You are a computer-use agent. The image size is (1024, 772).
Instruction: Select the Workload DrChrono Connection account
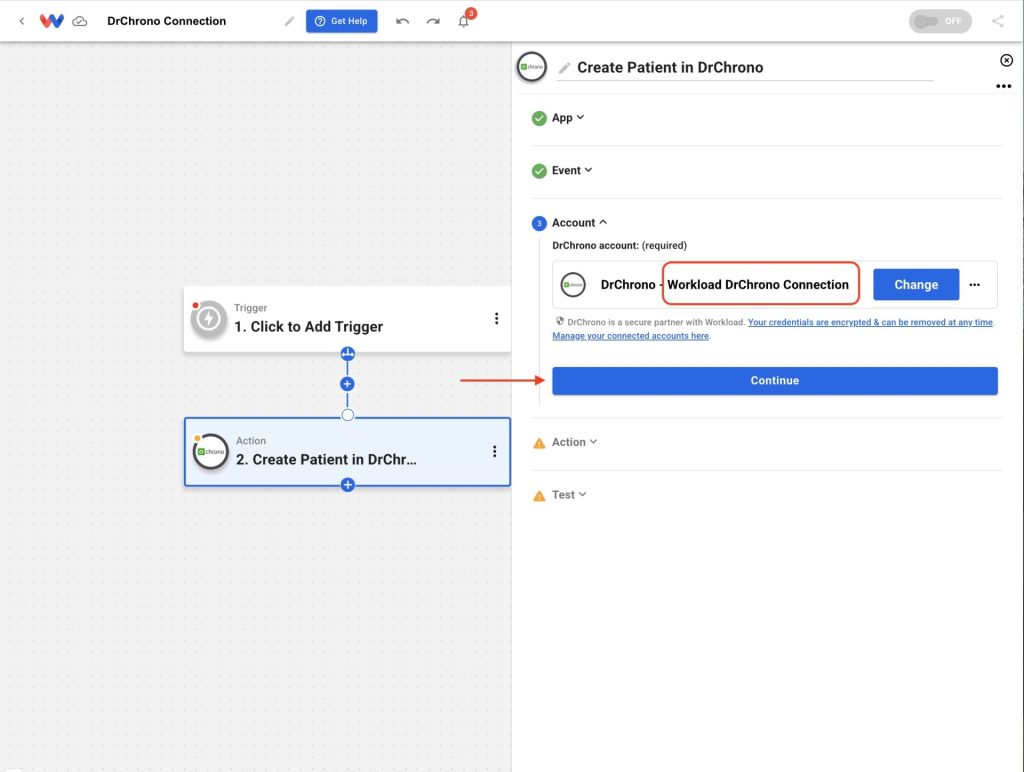click(x=760, y=283)
